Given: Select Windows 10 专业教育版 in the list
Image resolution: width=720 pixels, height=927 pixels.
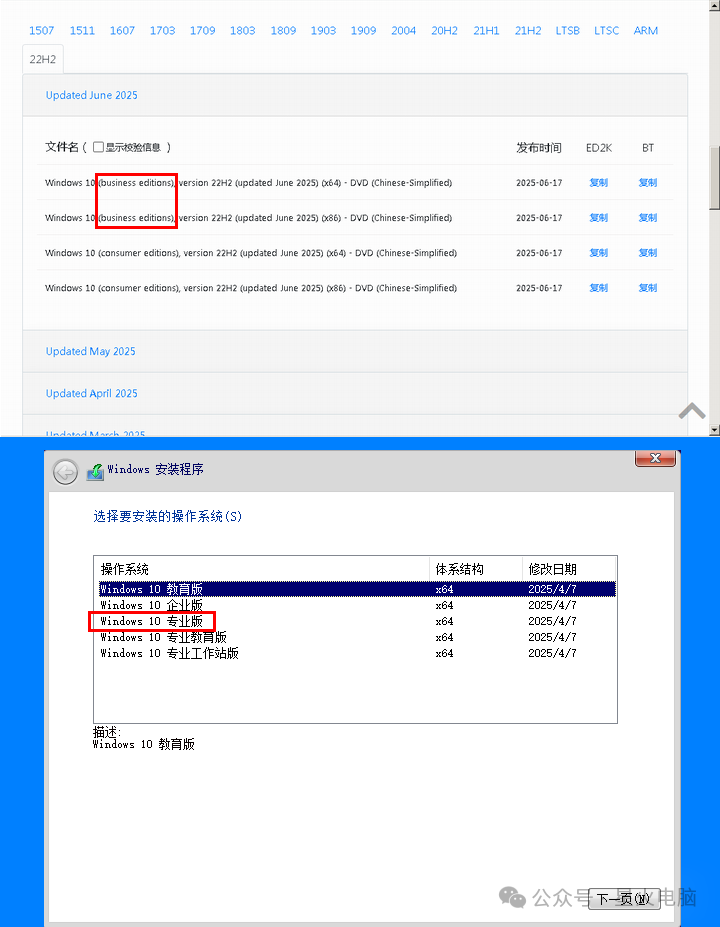Looking at the screenshot, I should pos(357,637).
